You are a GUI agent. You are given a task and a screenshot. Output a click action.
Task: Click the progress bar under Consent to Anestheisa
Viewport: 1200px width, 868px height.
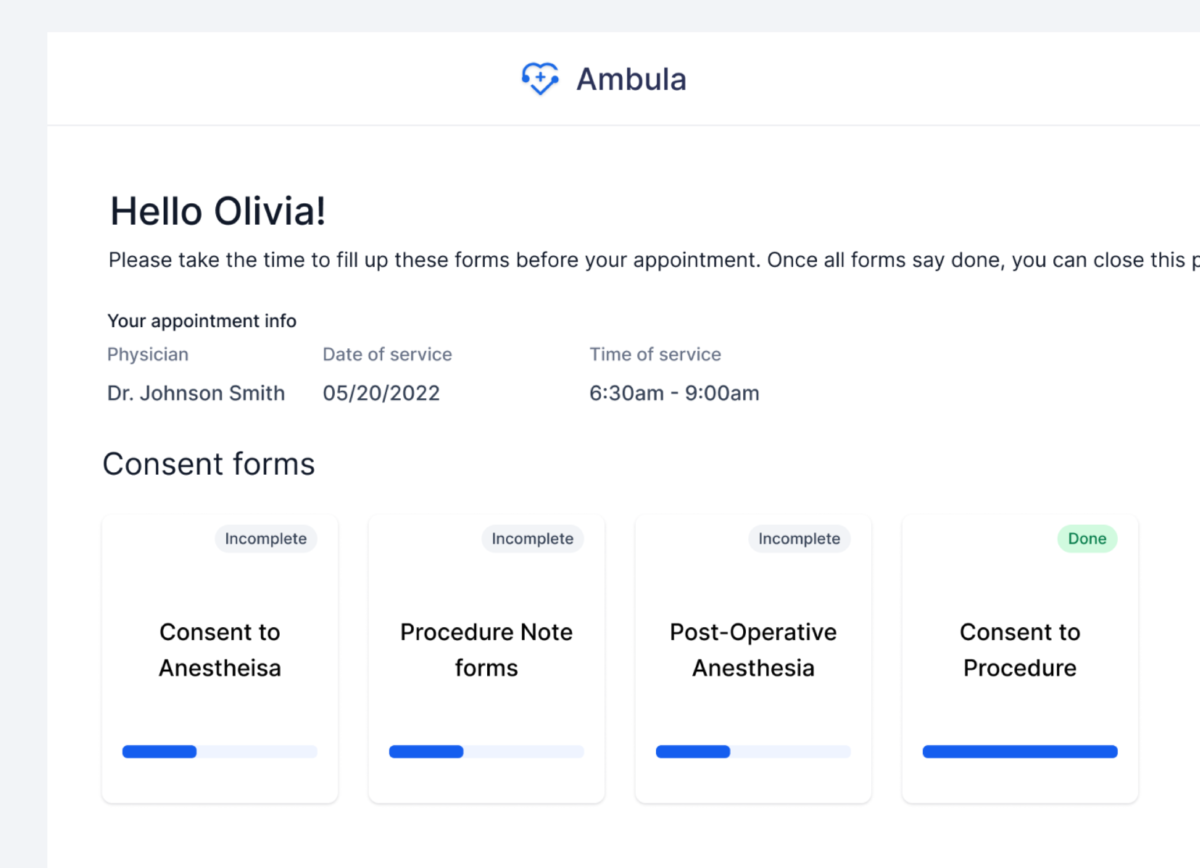tap(219, 751)
